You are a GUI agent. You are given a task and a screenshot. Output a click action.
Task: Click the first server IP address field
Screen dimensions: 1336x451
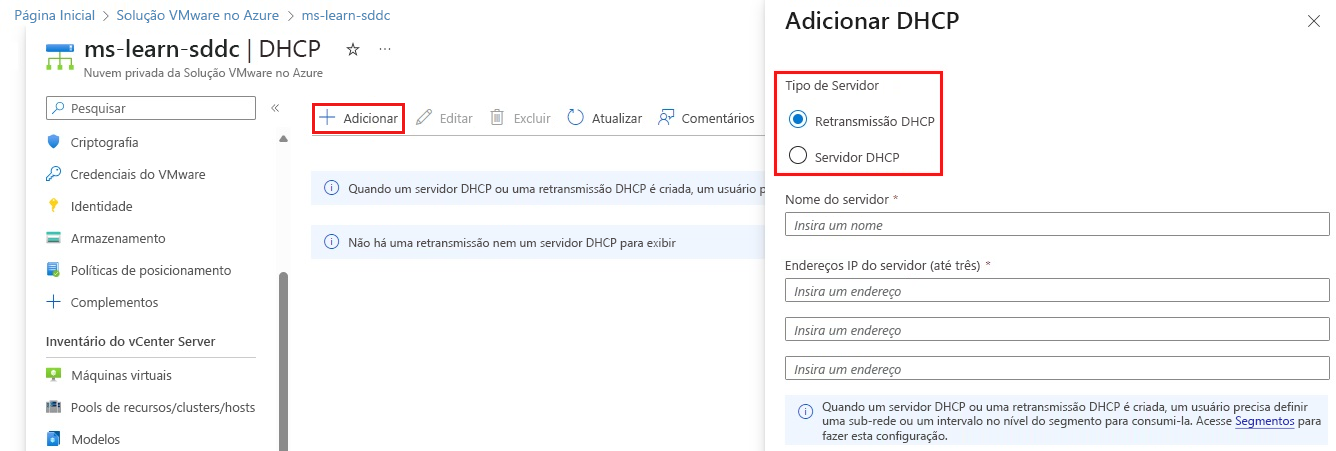click(1057, 291)
